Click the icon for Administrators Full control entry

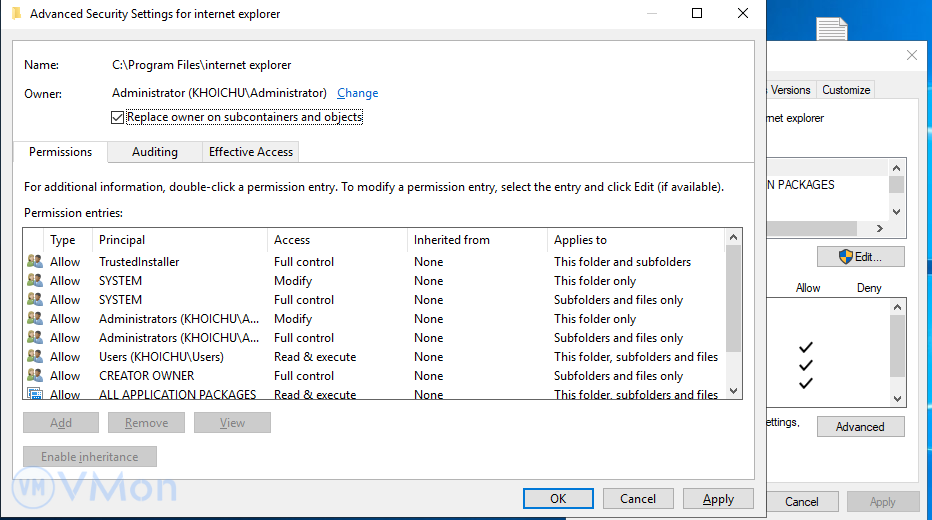click(35, 338)
